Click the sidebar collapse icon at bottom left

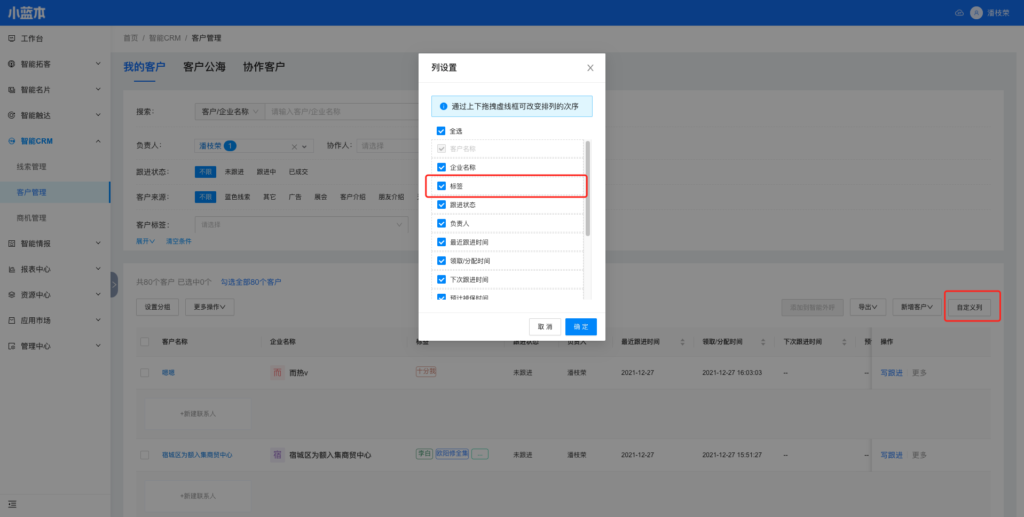coord(11,502)
